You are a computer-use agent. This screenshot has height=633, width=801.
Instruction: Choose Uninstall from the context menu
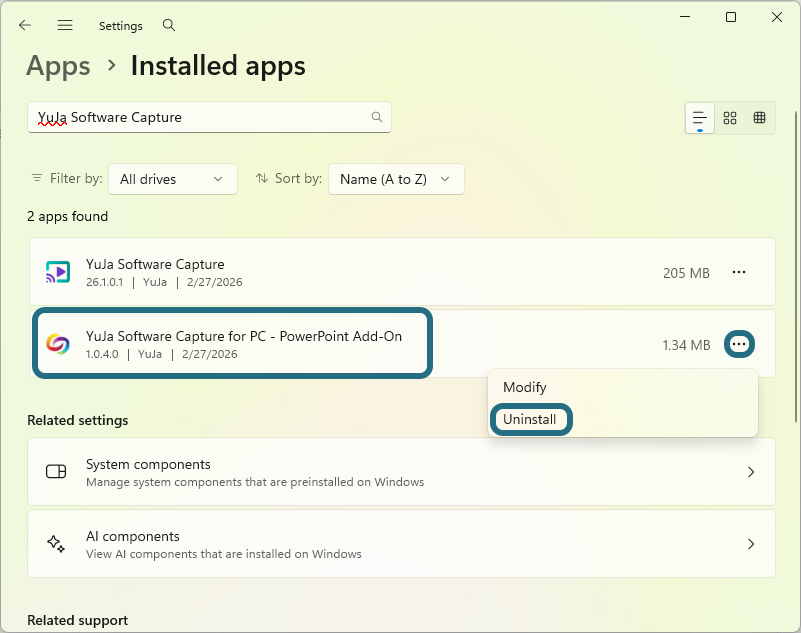[x=529, y=419]
